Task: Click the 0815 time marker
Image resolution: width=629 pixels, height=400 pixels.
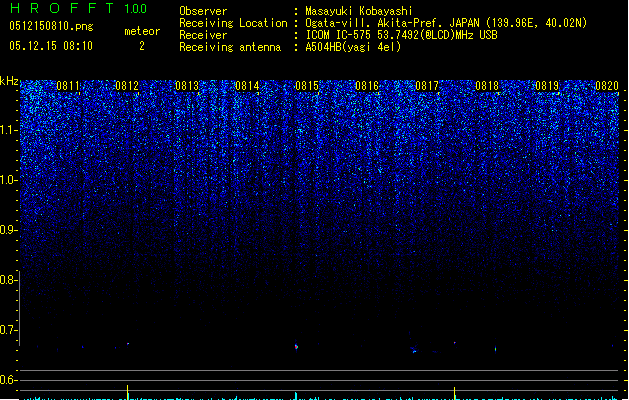Action: tap(307, 86)
